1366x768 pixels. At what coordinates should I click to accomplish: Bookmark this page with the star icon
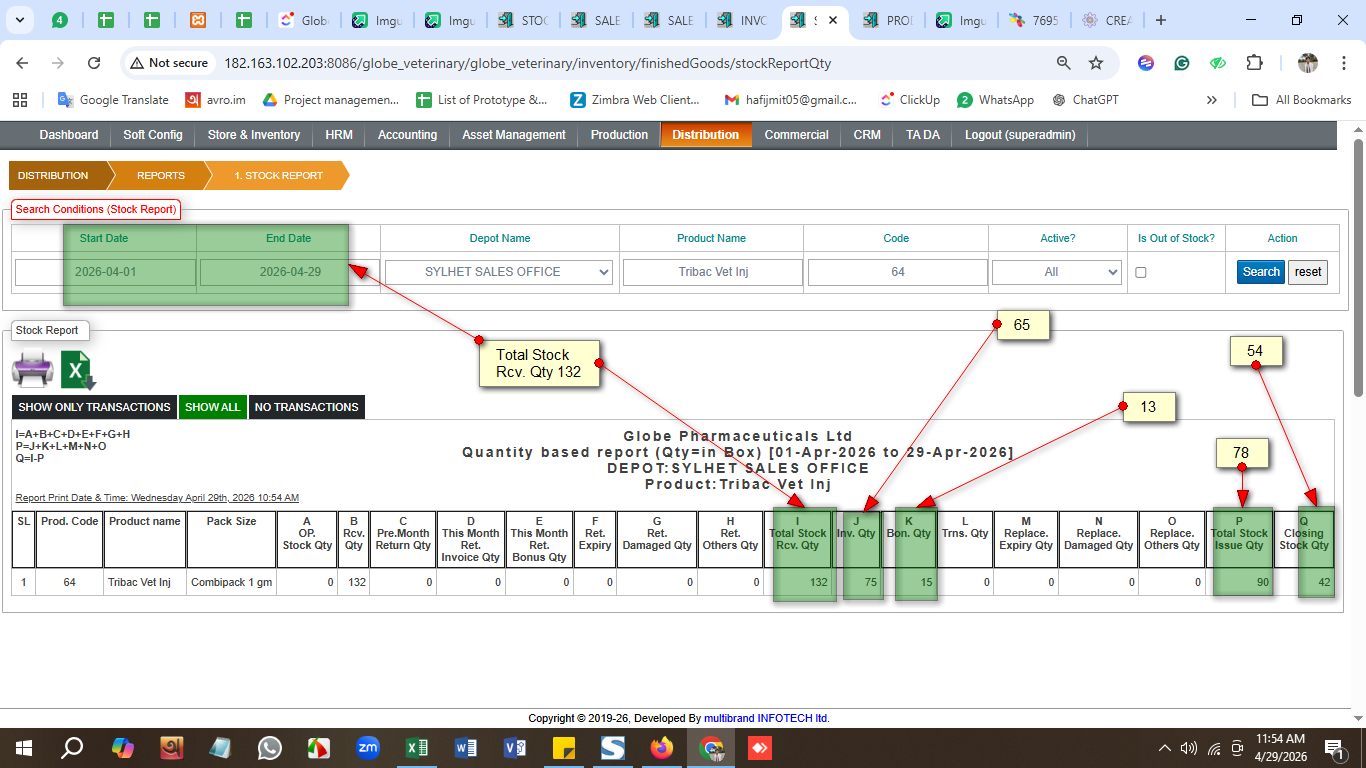1096,63
